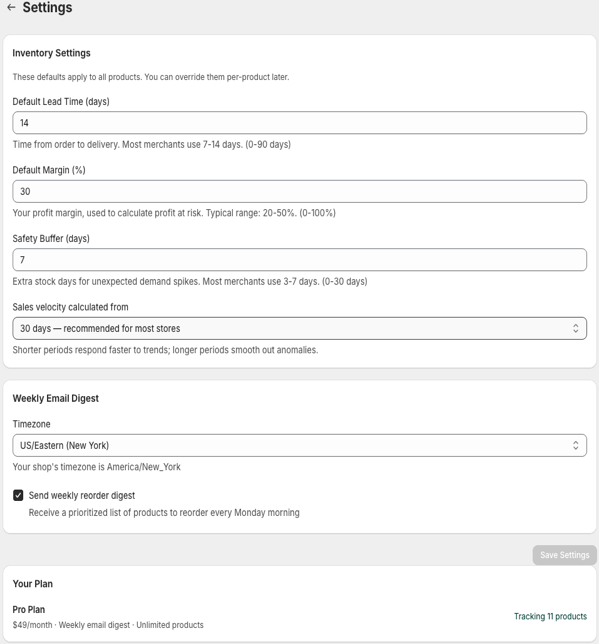599x644 pixels.
Task: Click the Settings page title
Action: tap(47, 7)
